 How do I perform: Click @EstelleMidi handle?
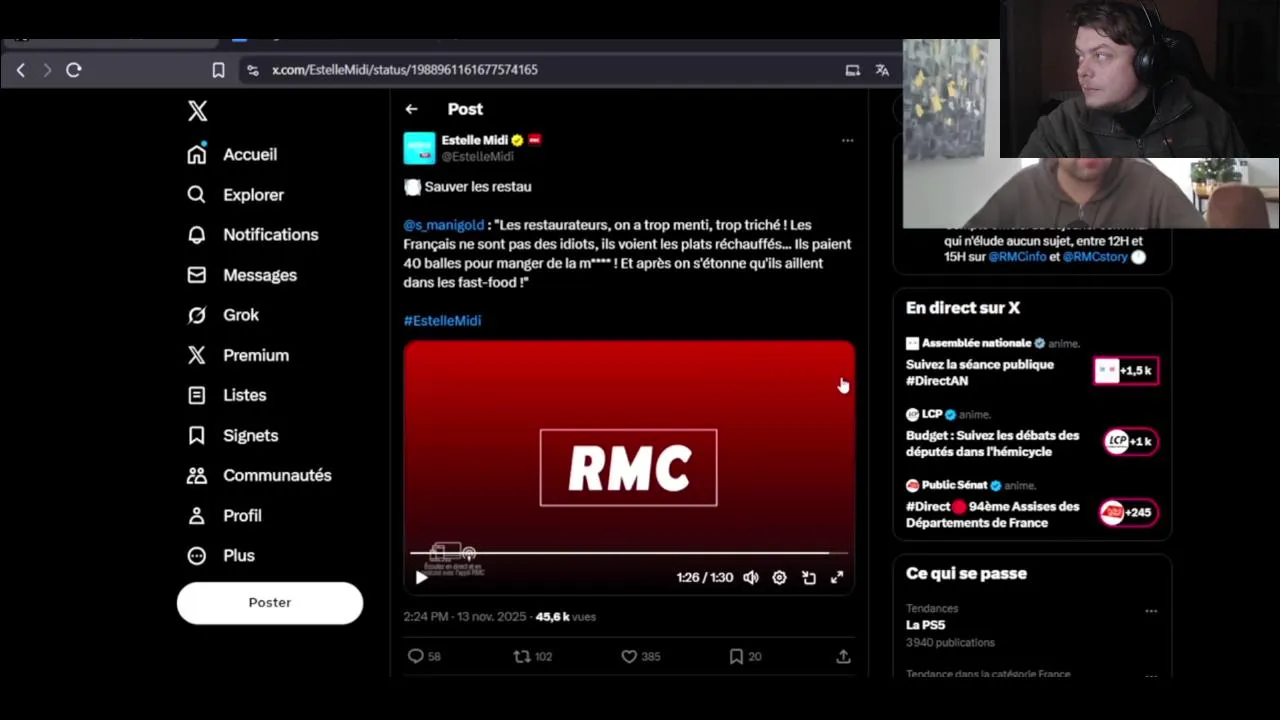coord(478,157)
